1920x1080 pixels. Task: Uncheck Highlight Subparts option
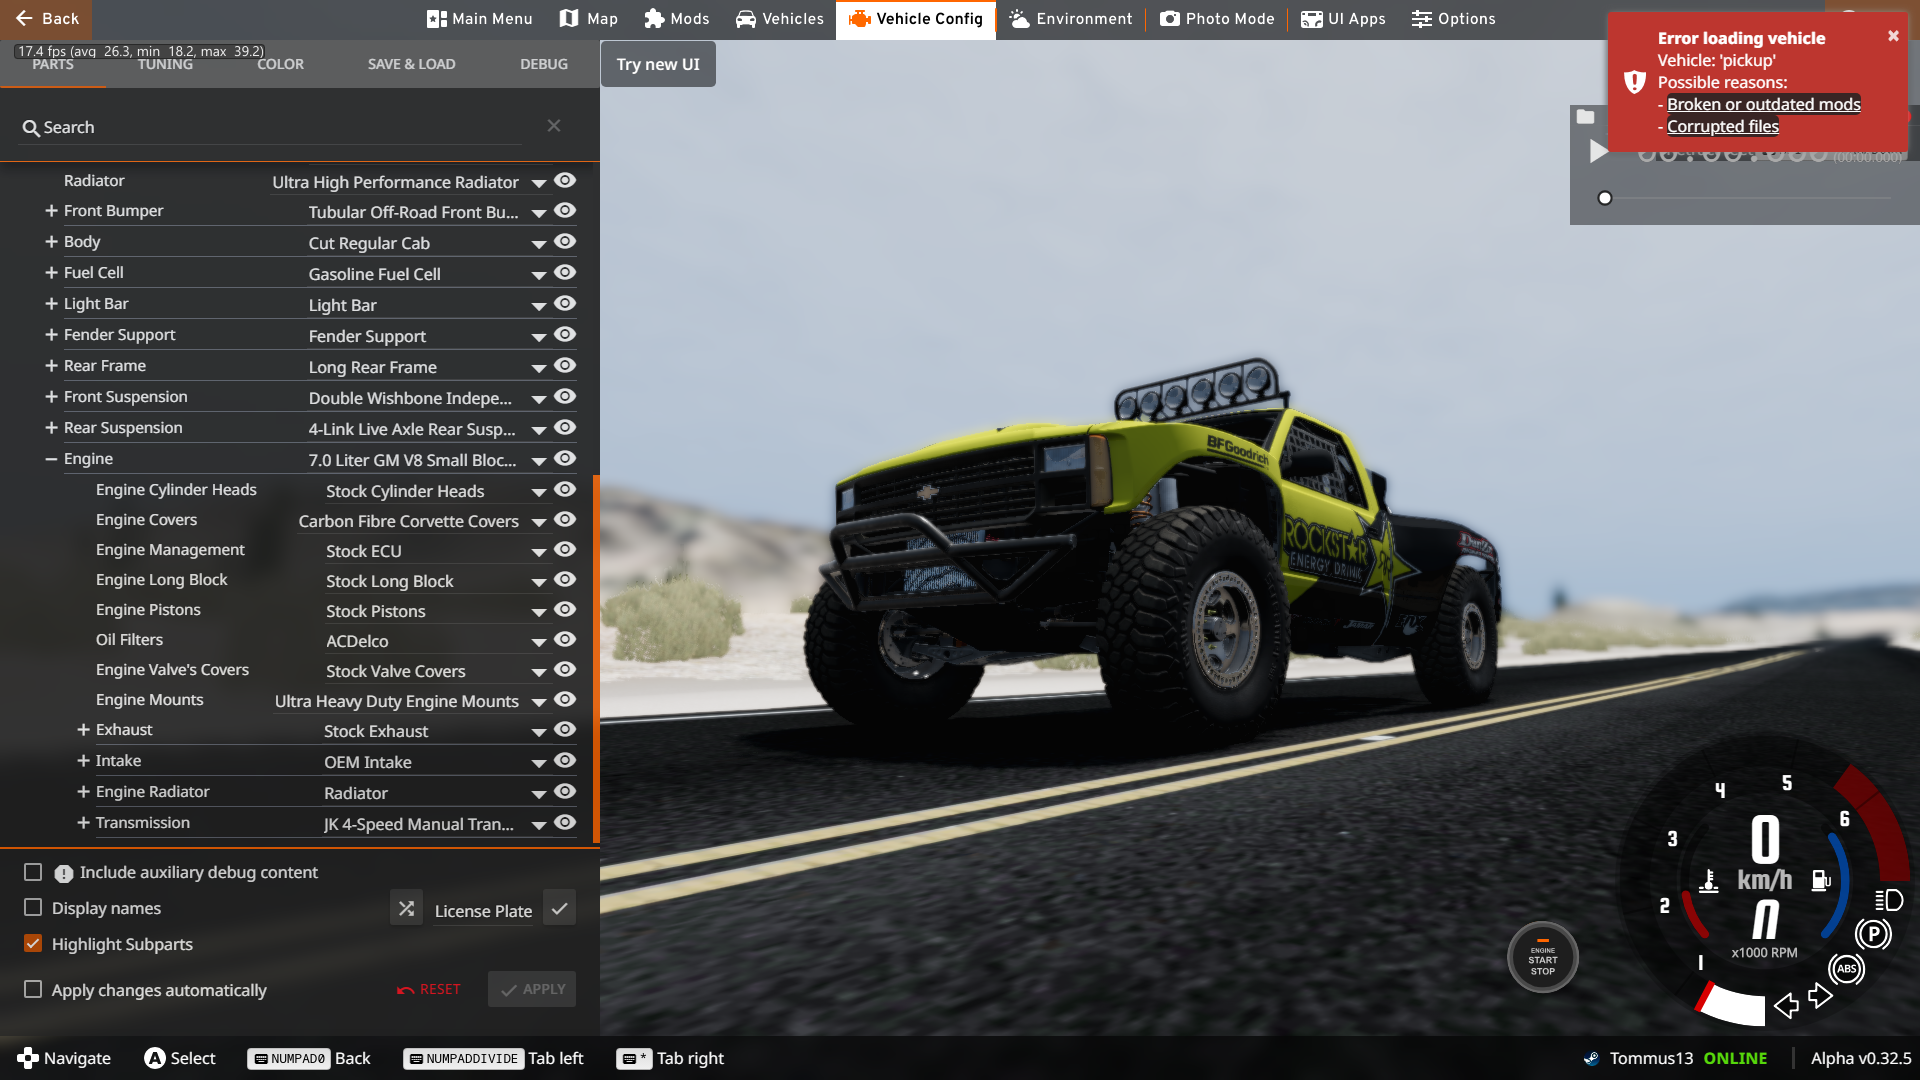[x=33, y=944]
